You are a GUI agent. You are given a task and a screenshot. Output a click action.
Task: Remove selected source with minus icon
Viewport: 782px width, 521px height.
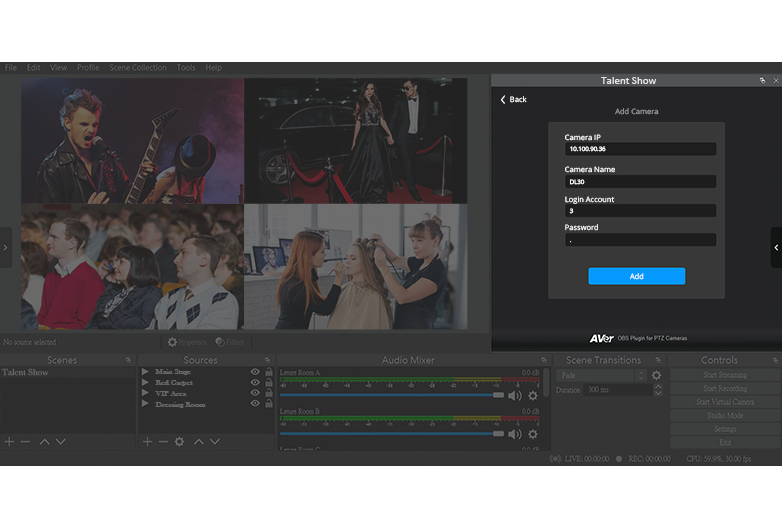pos(163,441)
